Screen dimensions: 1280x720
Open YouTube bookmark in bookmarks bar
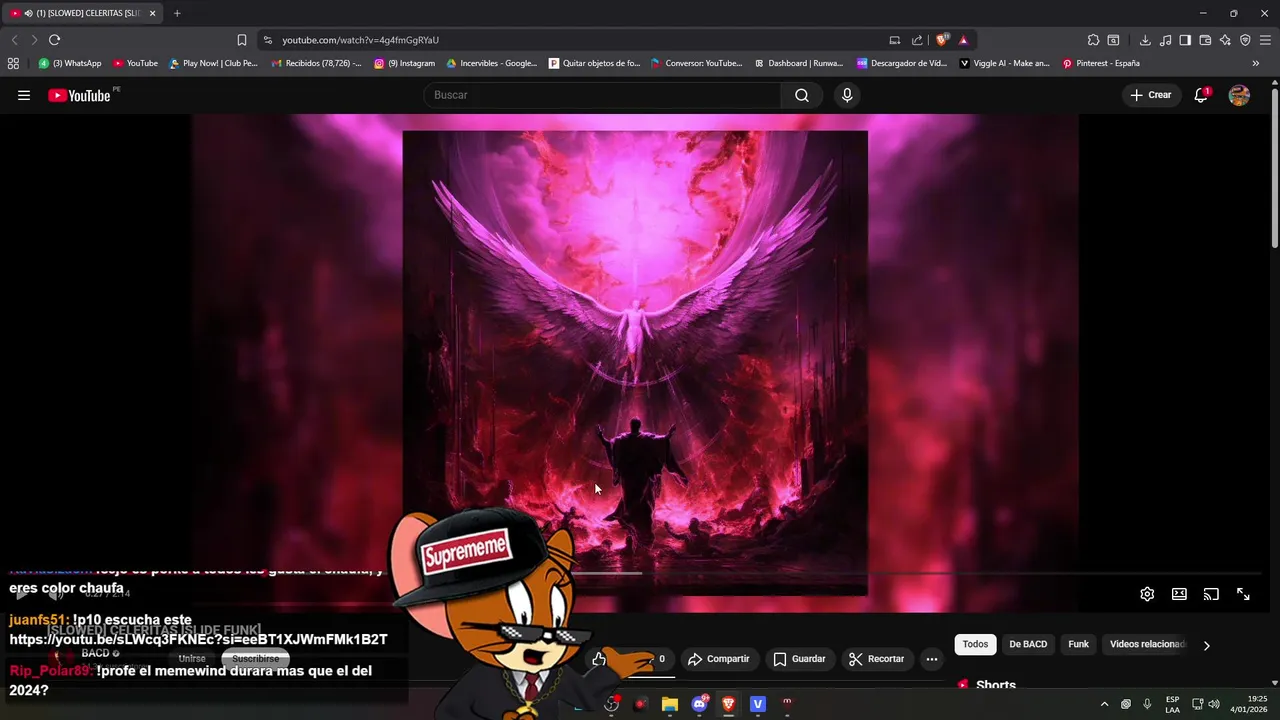pos(135,63)
